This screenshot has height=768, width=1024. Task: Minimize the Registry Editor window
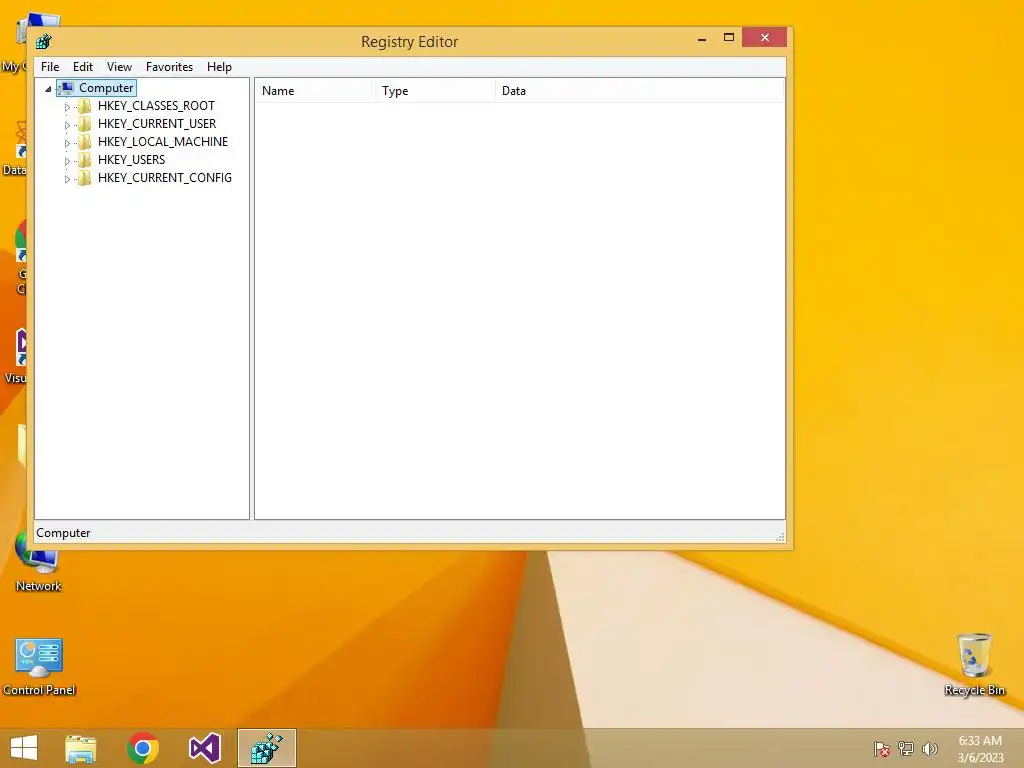(702, 38)
